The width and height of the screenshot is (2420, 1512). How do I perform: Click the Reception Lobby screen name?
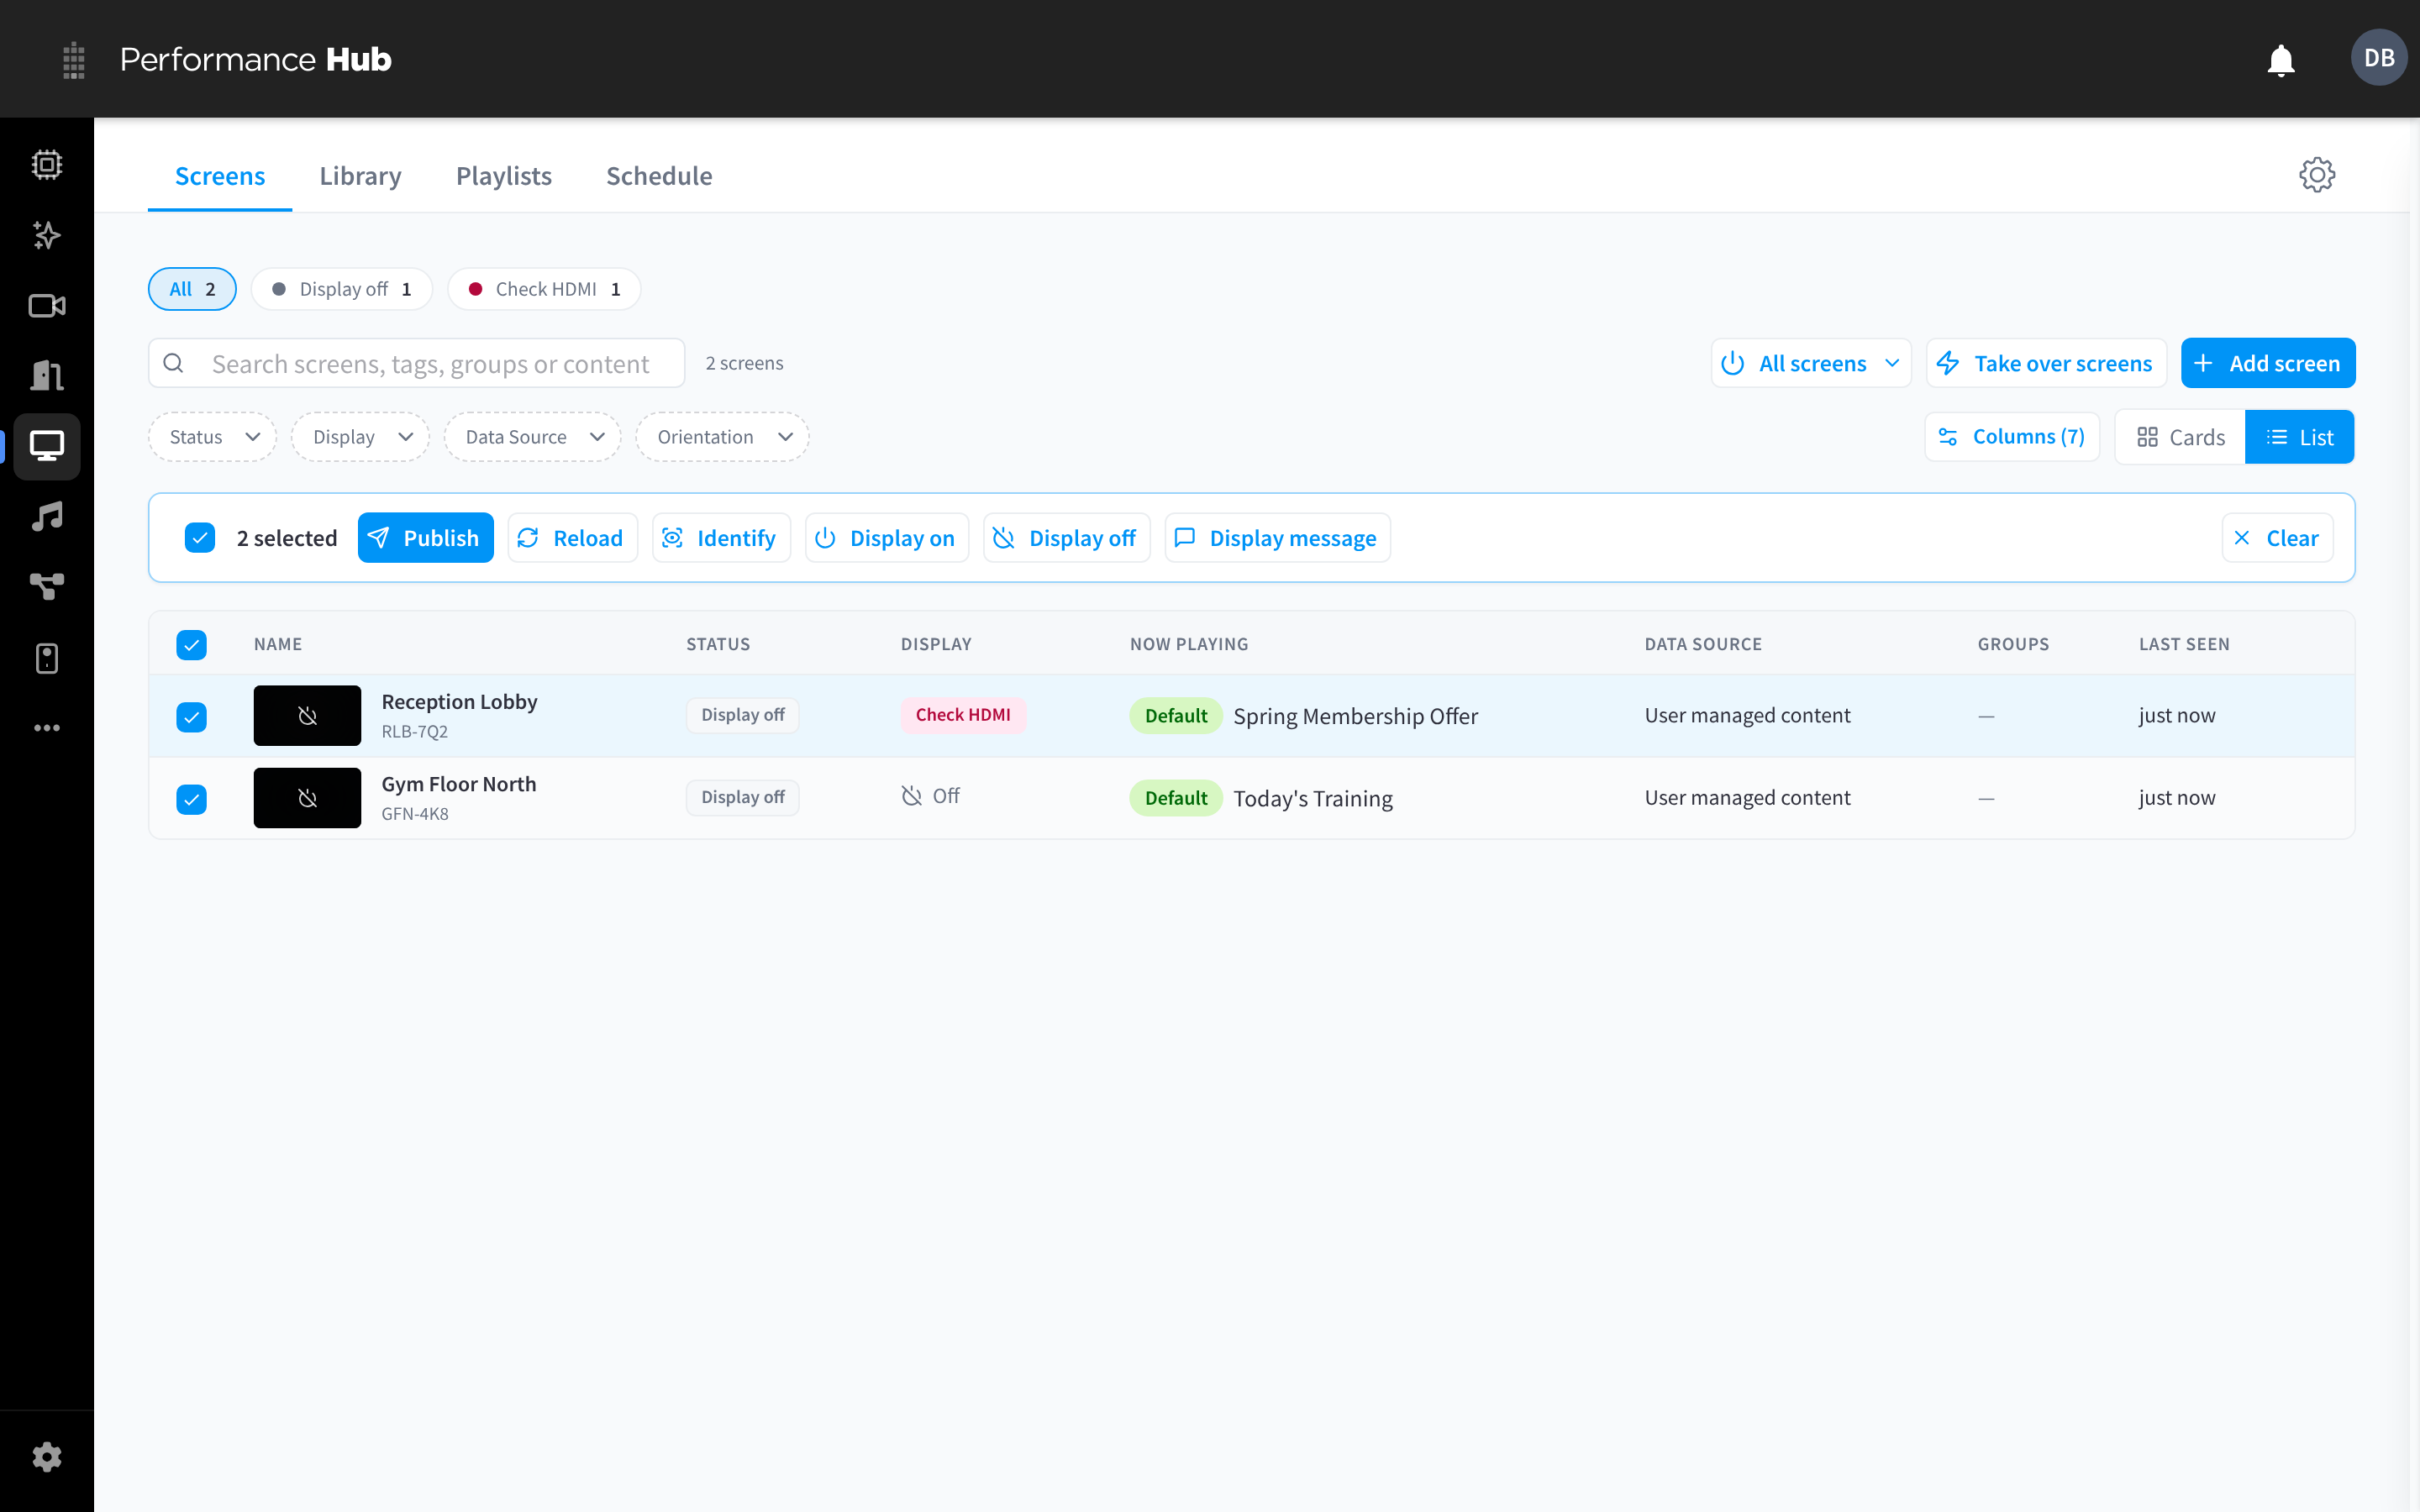coord(459,702)
